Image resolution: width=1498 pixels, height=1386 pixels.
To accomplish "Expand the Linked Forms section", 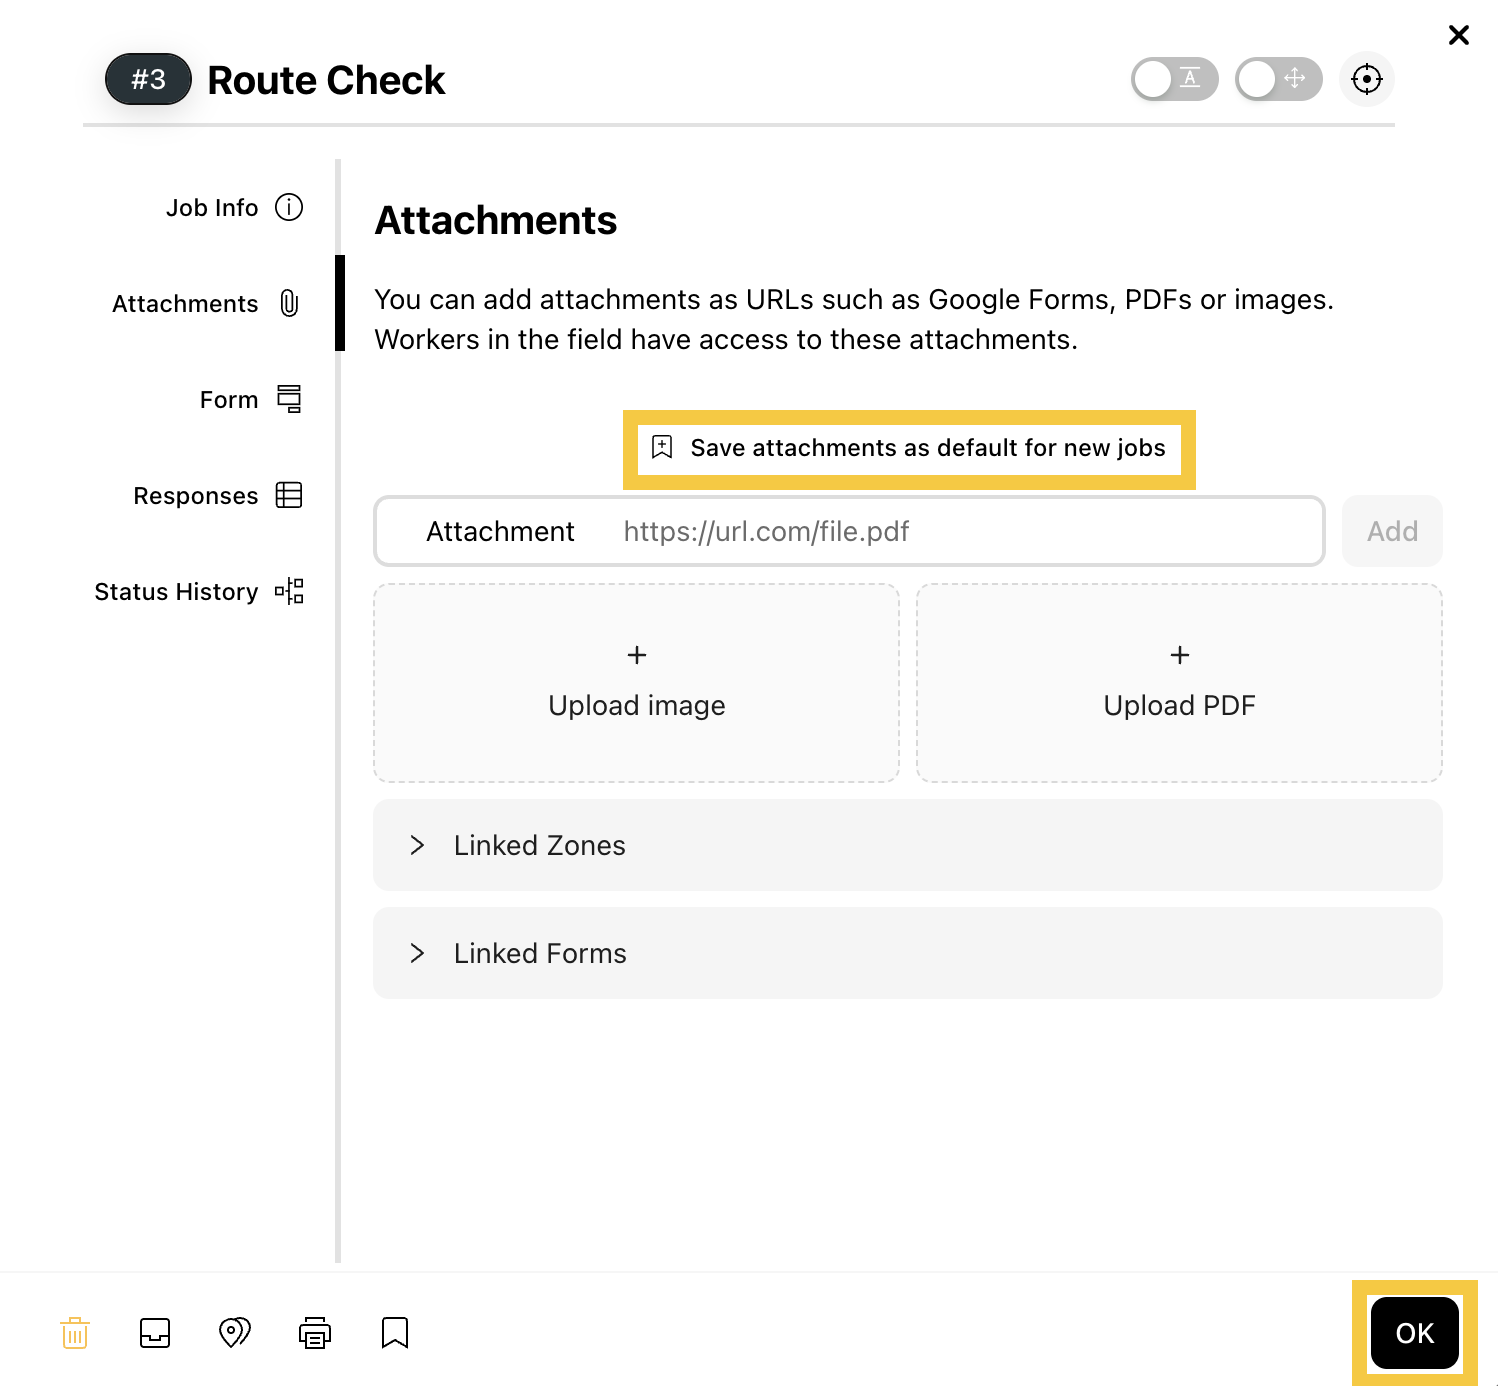I will click(x=908, y=953).
